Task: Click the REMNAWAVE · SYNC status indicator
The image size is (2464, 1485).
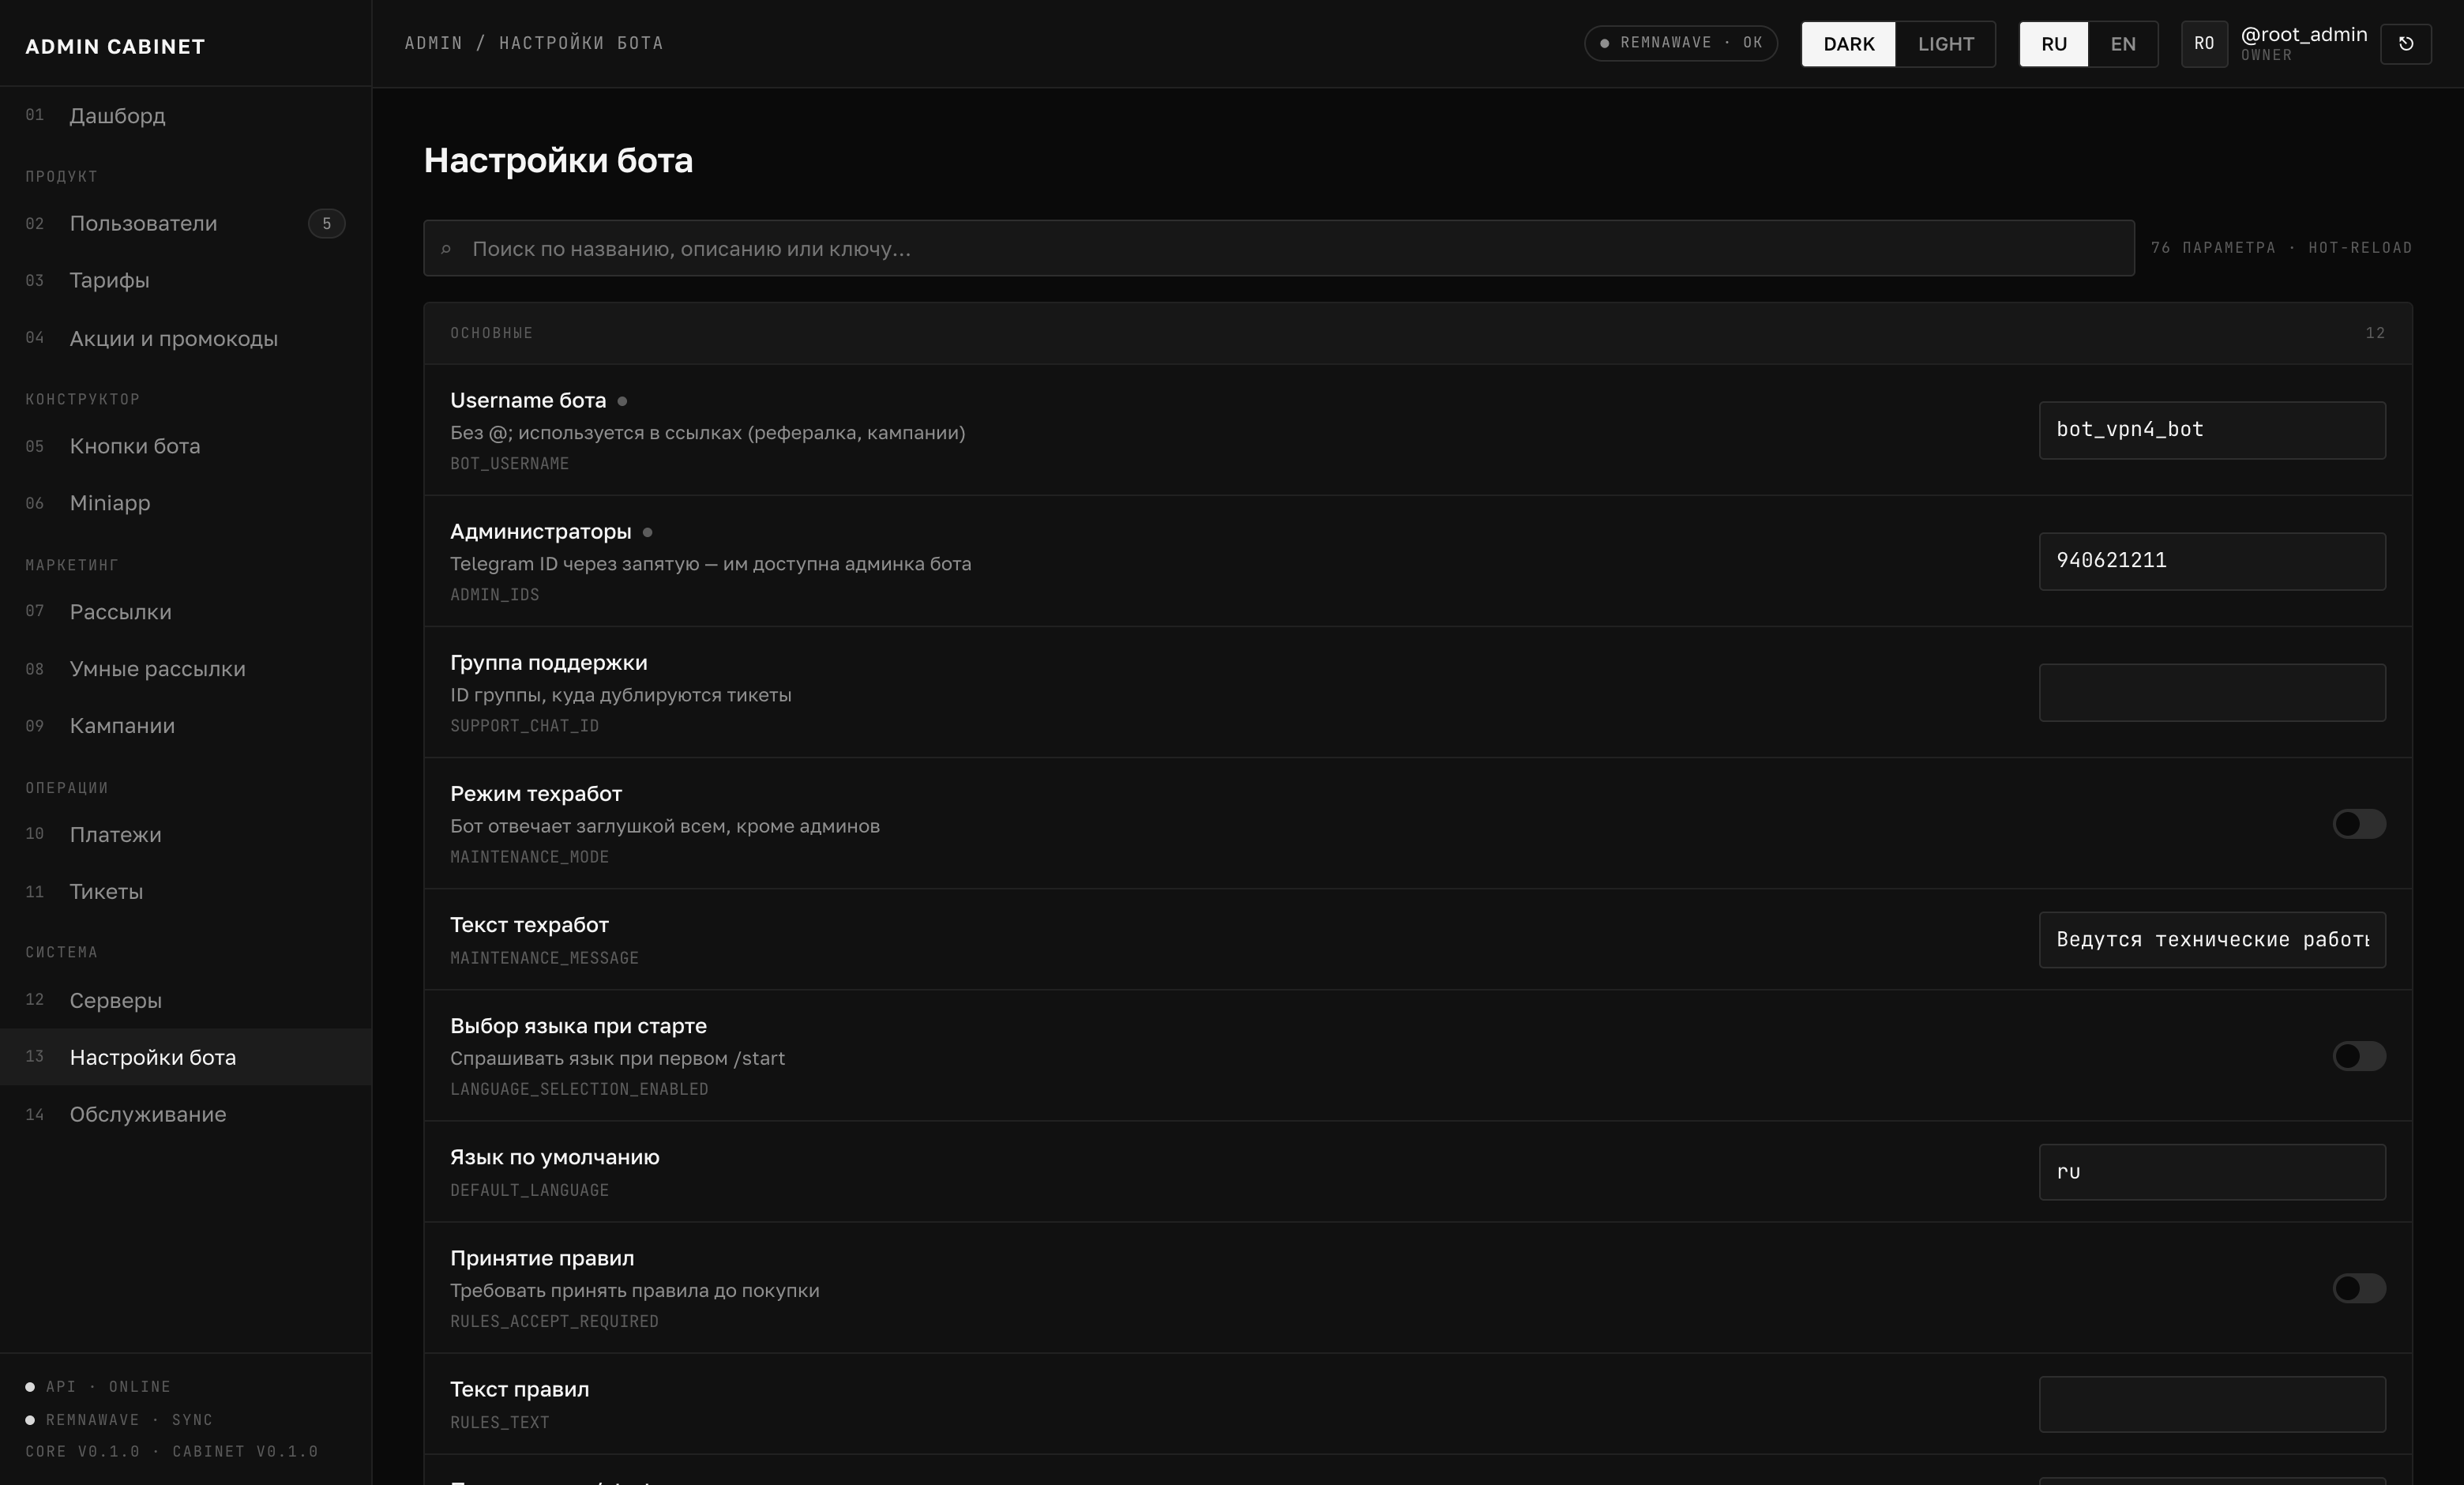Action: (x=119, y=1419)
